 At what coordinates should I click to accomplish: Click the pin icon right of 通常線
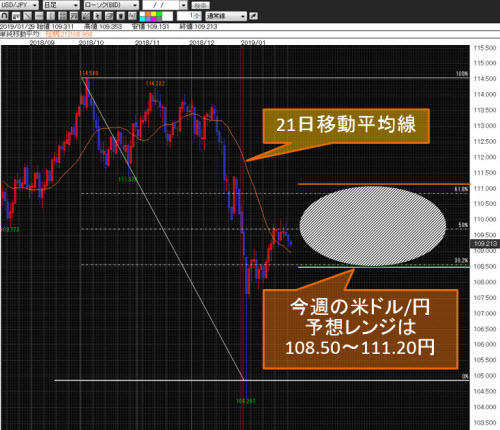pyautogui.click(x=253, y=16)
